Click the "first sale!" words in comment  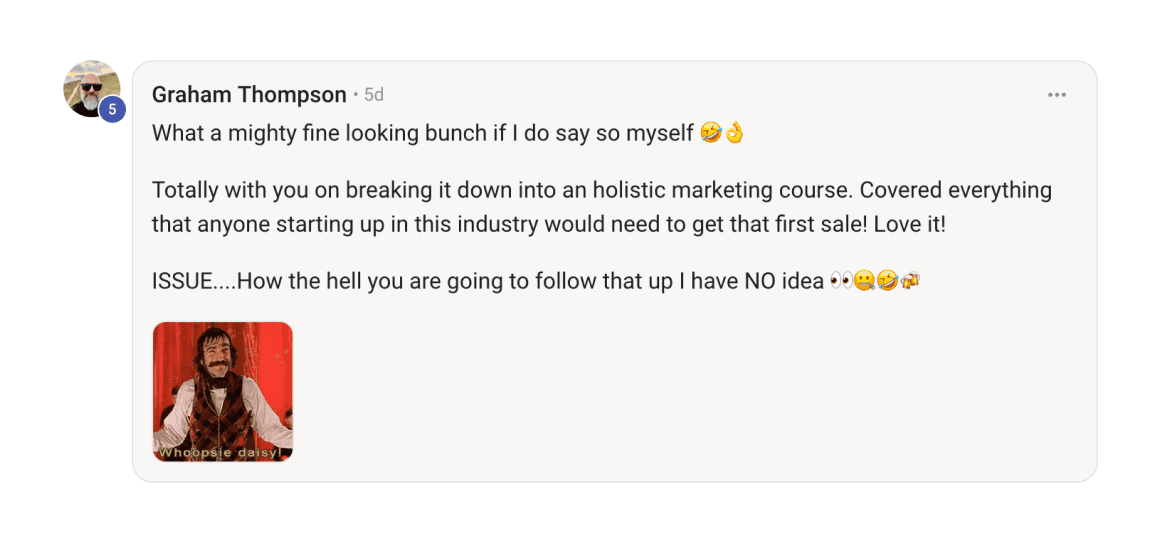coord(816,225)
